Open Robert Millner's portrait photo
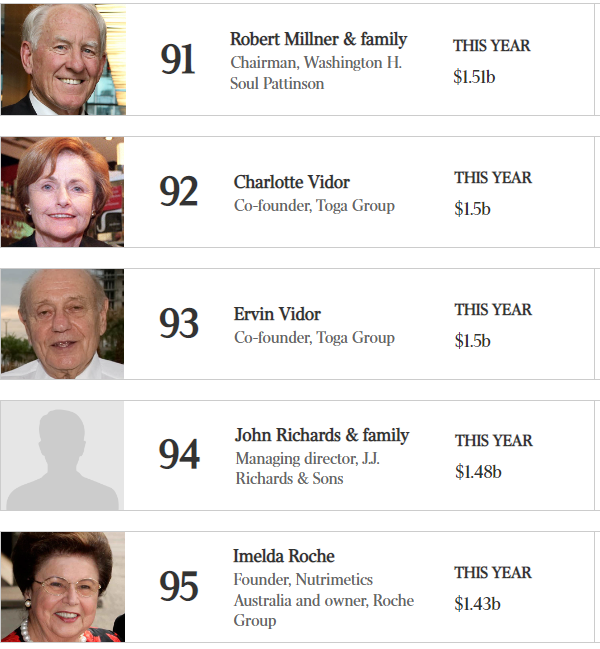The width and height of the screenshot is (600, 649). click(x=63, y=59)
